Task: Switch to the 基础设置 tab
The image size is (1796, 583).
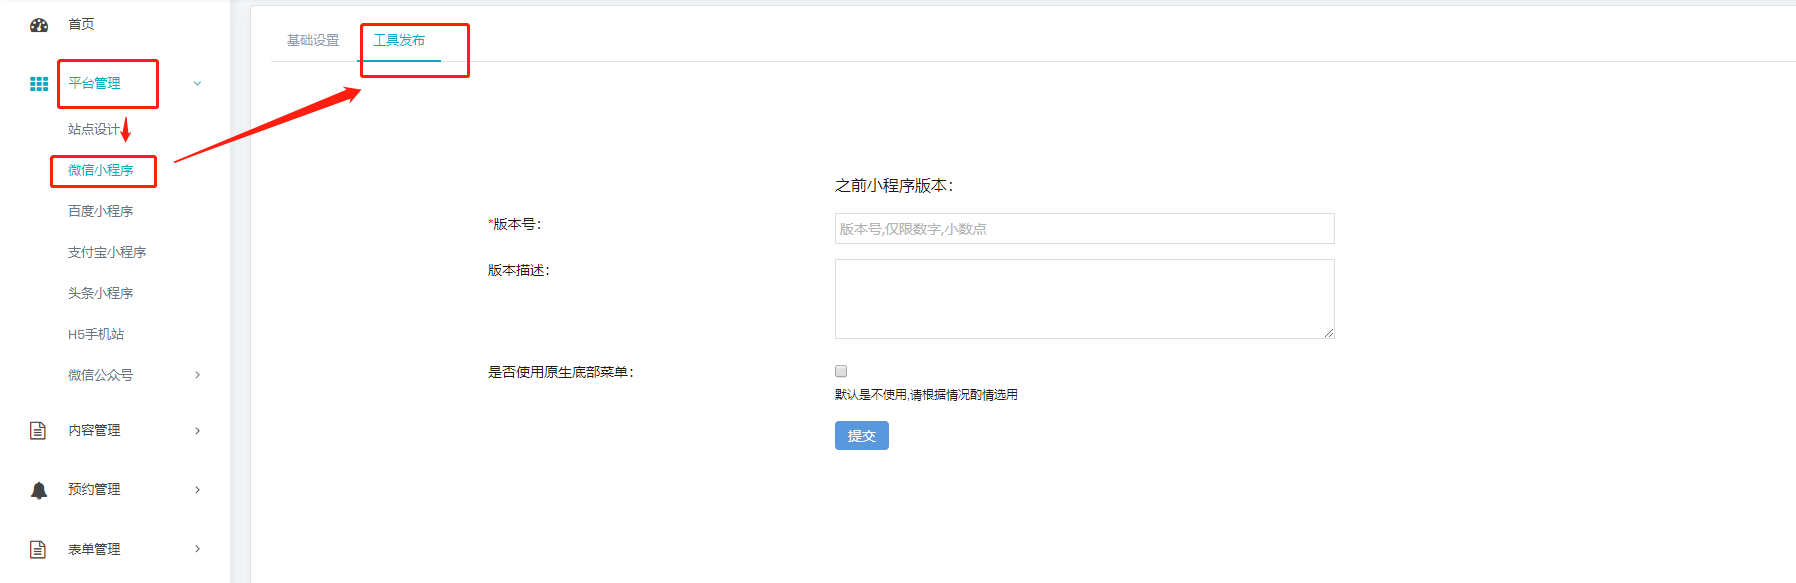Action: coord(313,40)
